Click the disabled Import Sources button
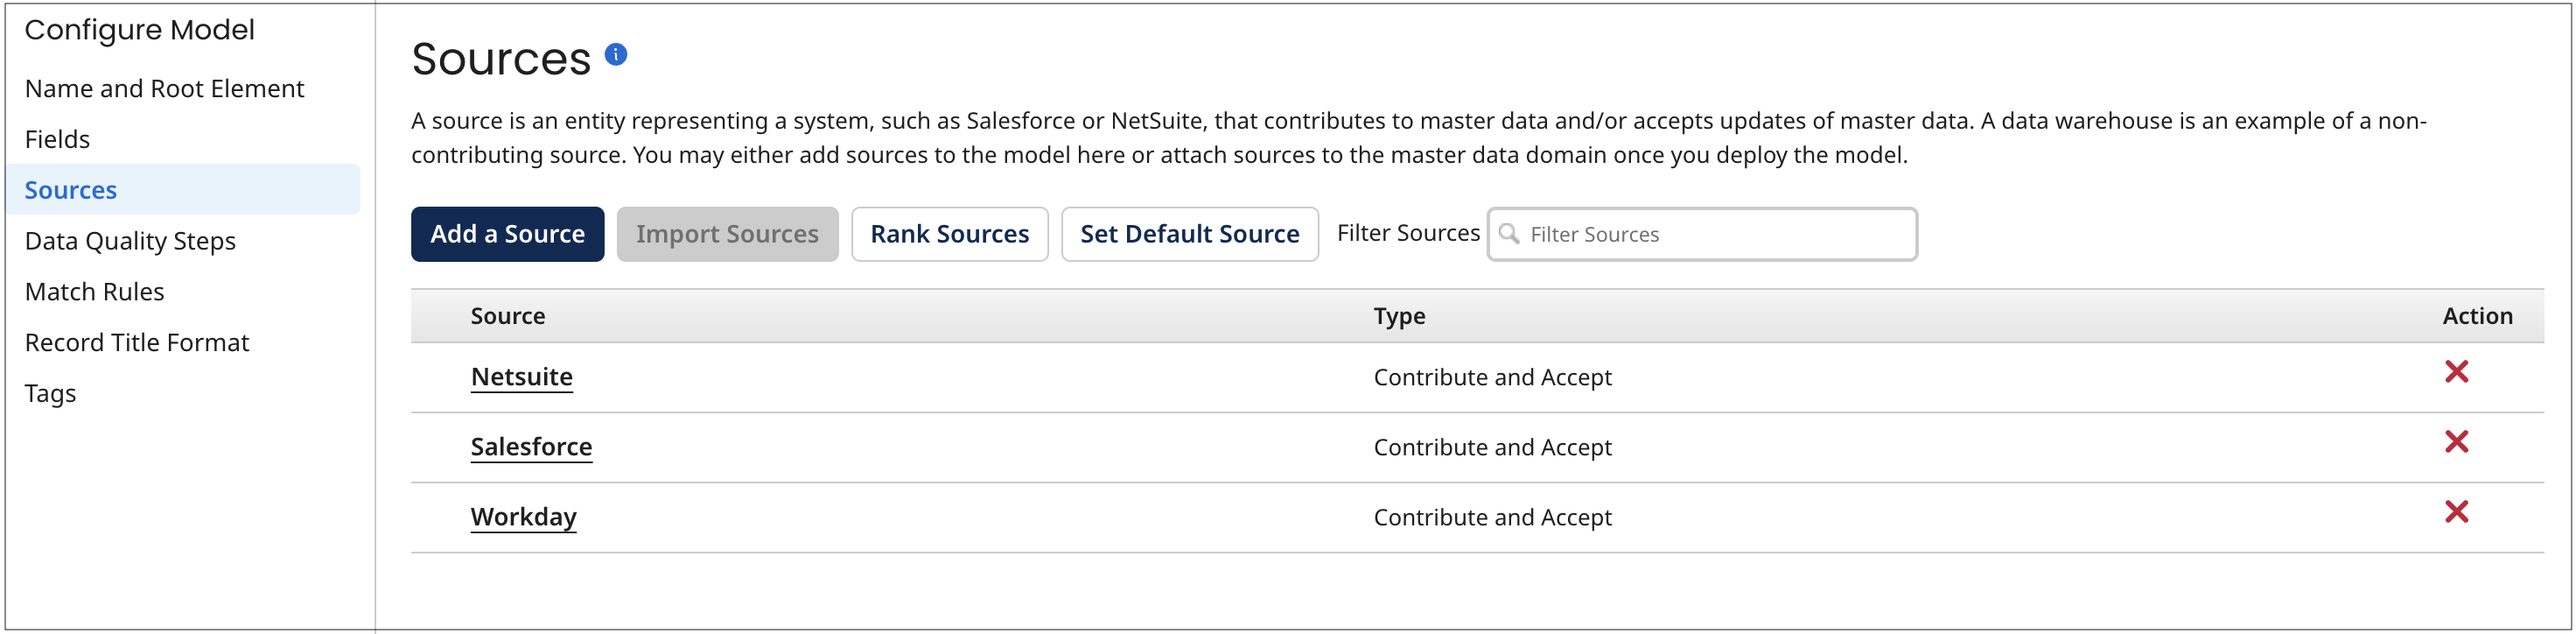Image resolution: width=2576 pixels, height=634 pixels. click(727, 233)
